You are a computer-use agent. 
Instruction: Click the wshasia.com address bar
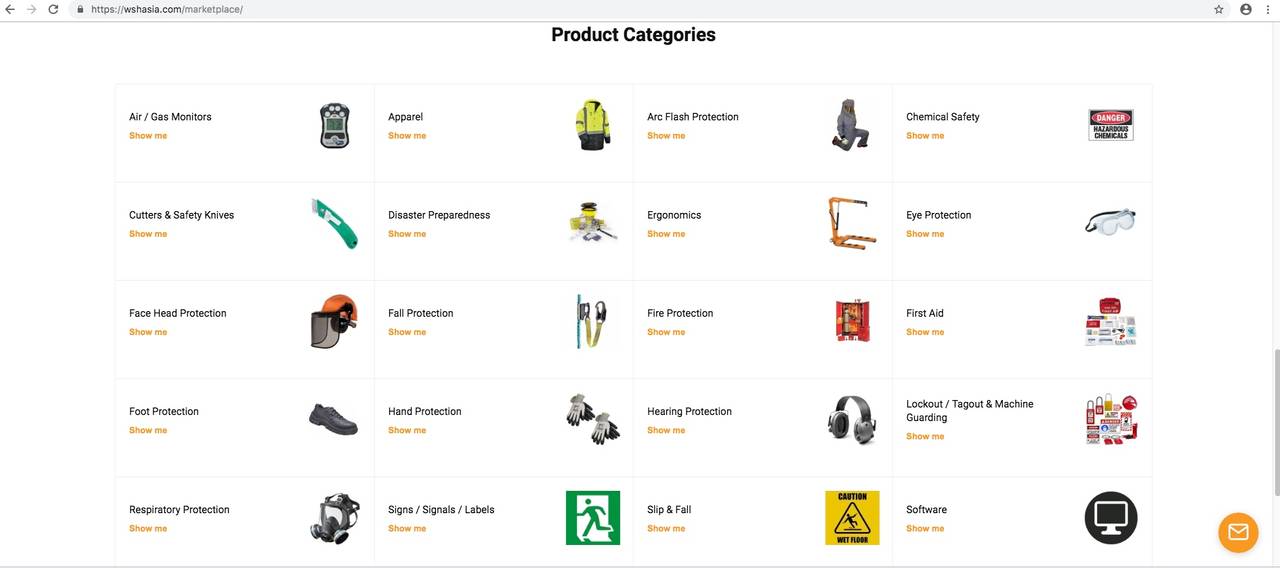click(x=640, y=9)
